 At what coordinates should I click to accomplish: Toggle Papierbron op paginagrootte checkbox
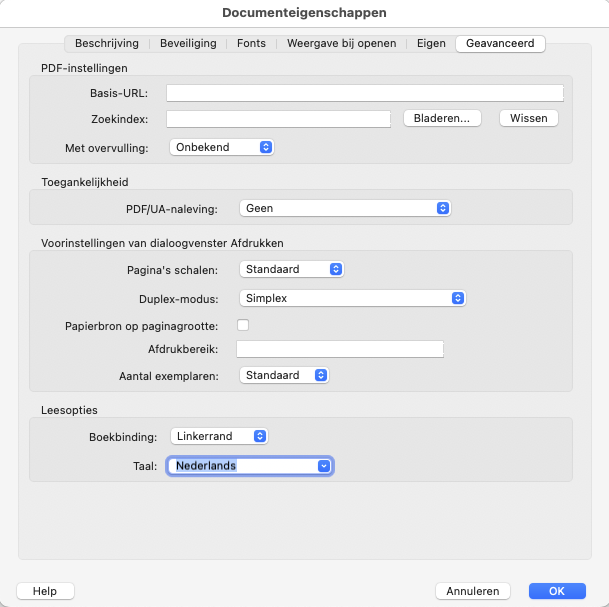pos(243,325)
